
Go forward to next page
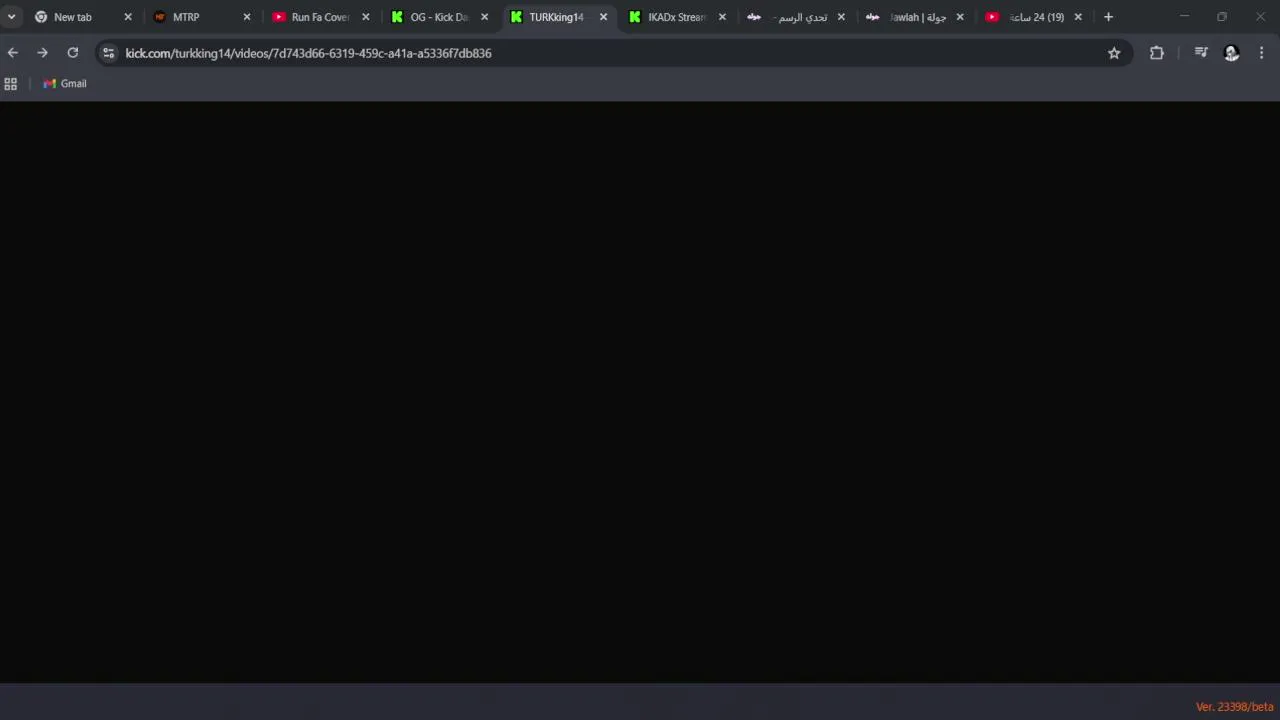pos(42,53)
